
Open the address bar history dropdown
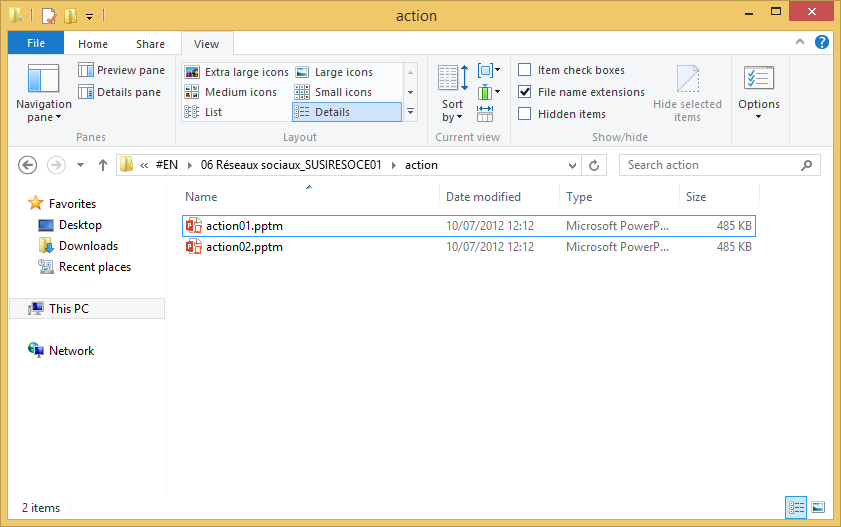572,165
